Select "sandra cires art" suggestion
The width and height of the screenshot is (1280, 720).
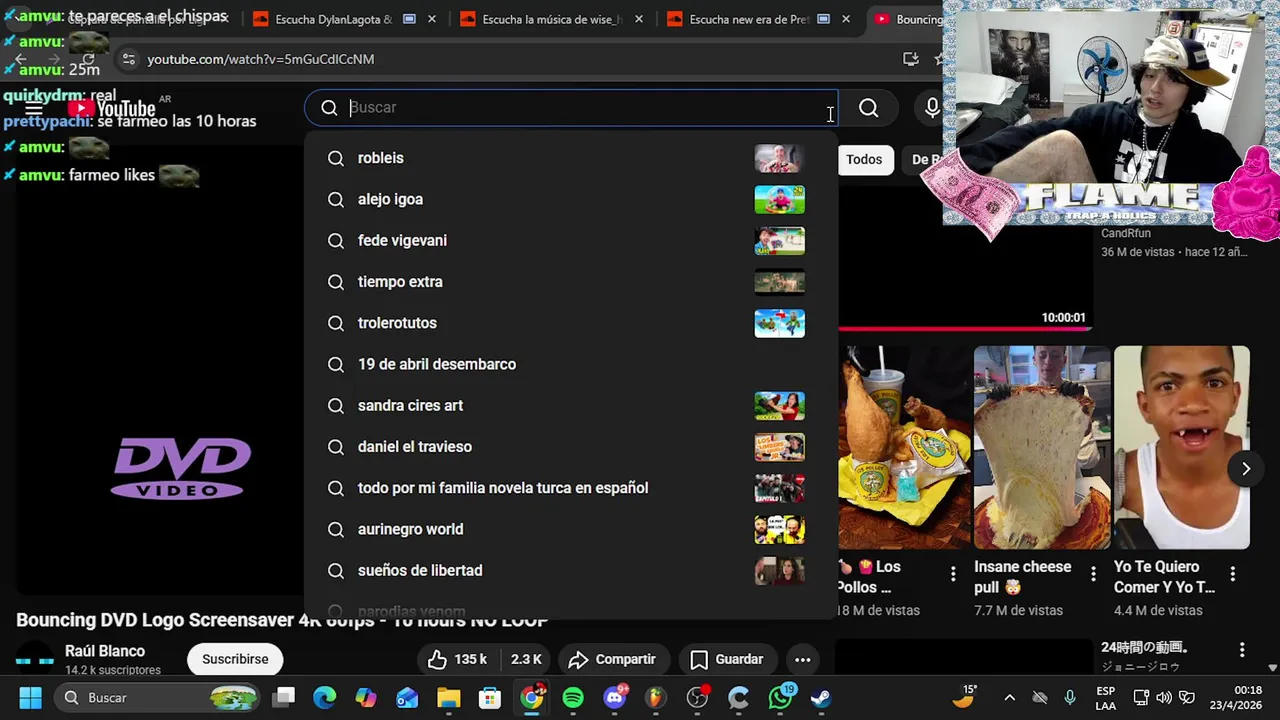[570, 405]
